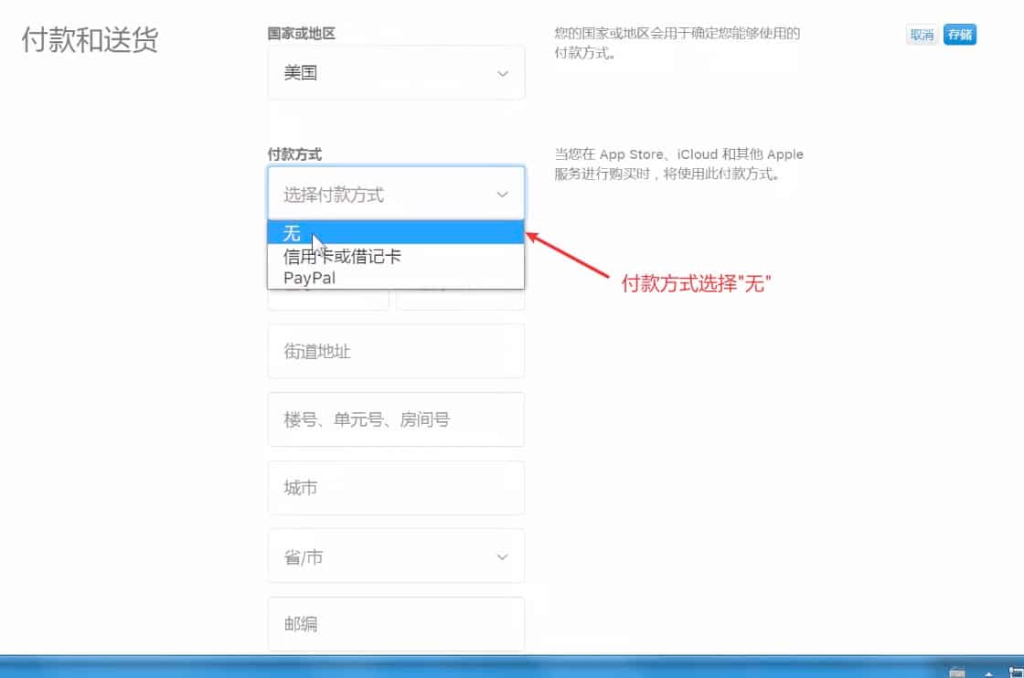Click into the 城市 city field
1024x678 pixels.
pyautogui.click(x=396, y=488)
